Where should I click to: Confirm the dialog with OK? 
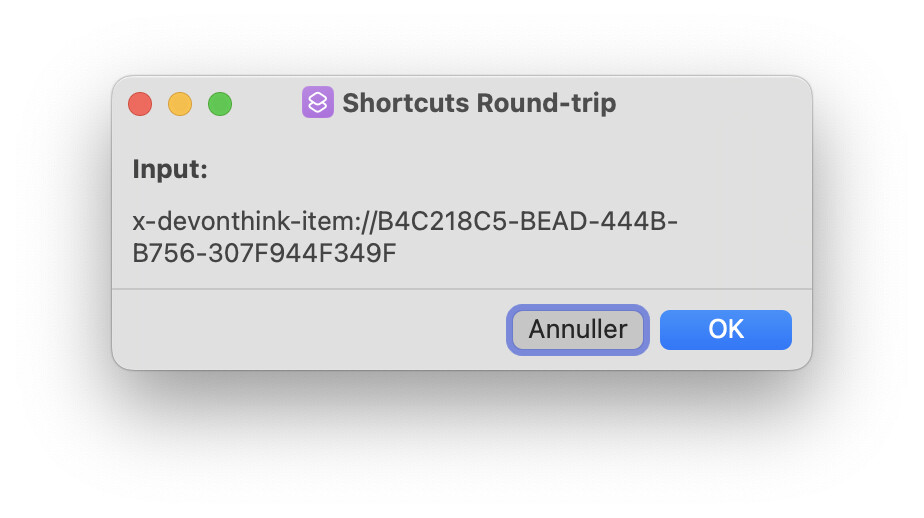point(725,330)
